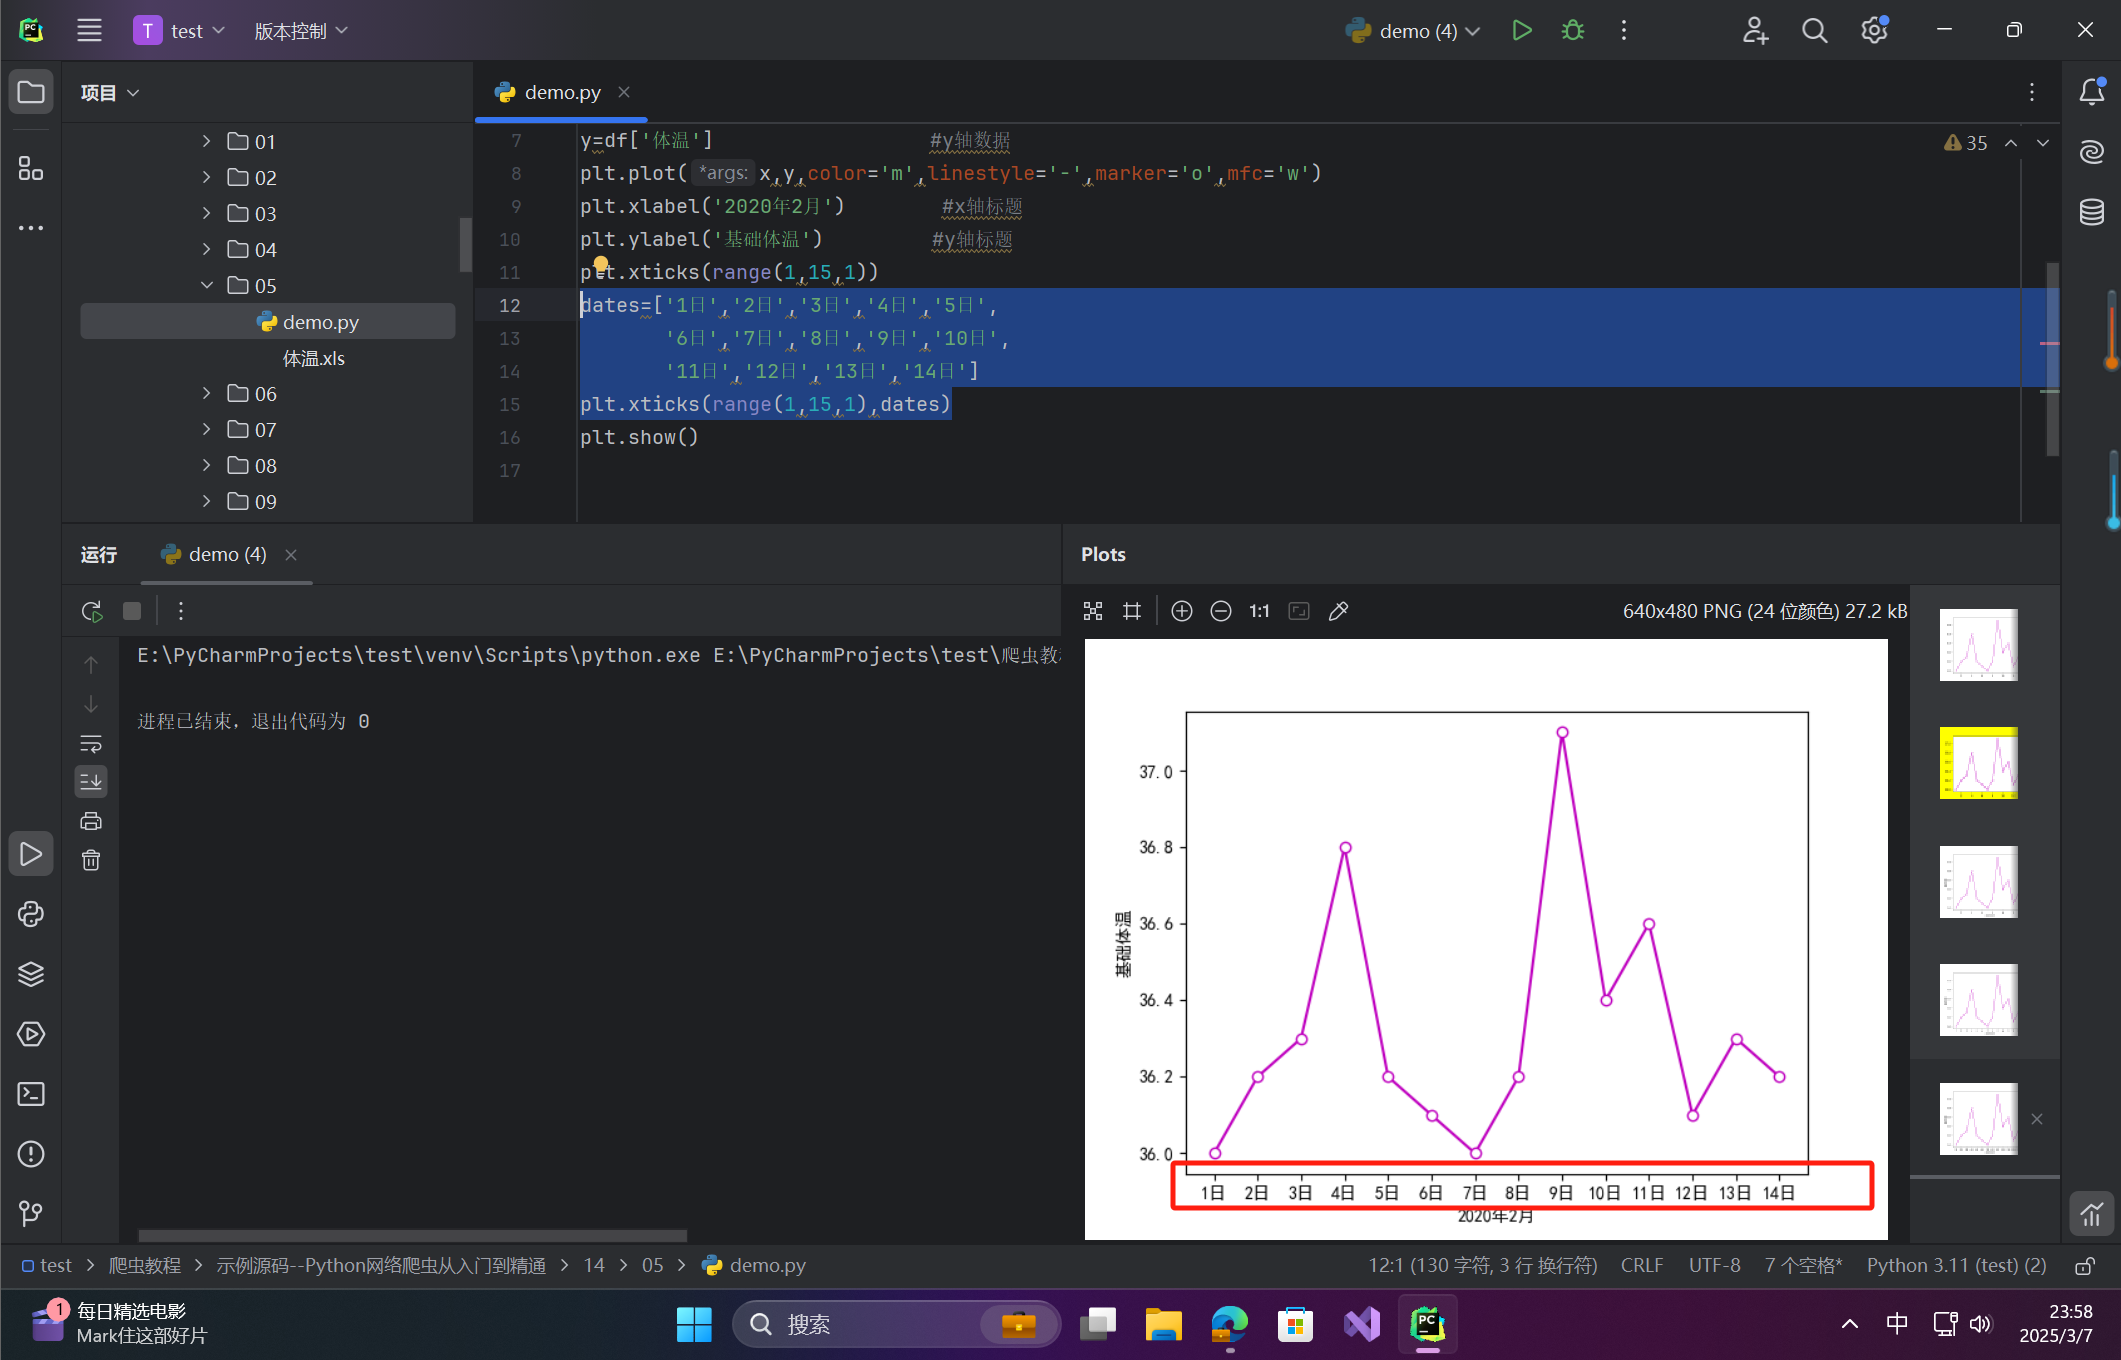Expand the 06 folder in project tree

pyautogui.click(x=206, y=393)
